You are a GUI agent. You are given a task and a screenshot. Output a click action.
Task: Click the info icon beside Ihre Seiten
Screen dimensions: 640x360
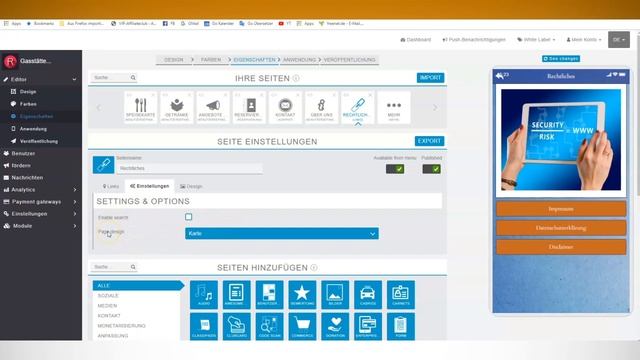296,78
